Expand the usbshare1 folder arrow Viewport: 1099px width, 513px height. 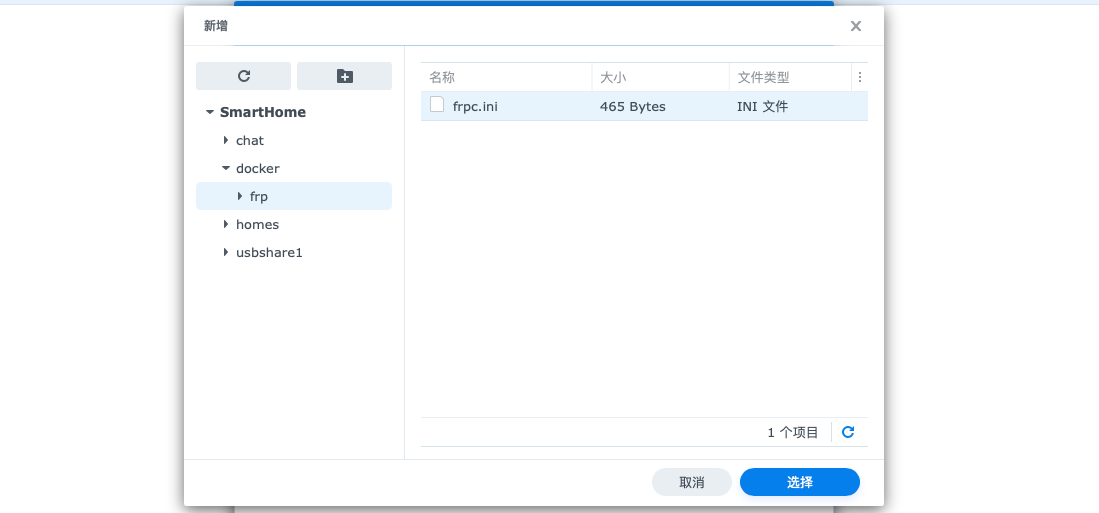226,252
